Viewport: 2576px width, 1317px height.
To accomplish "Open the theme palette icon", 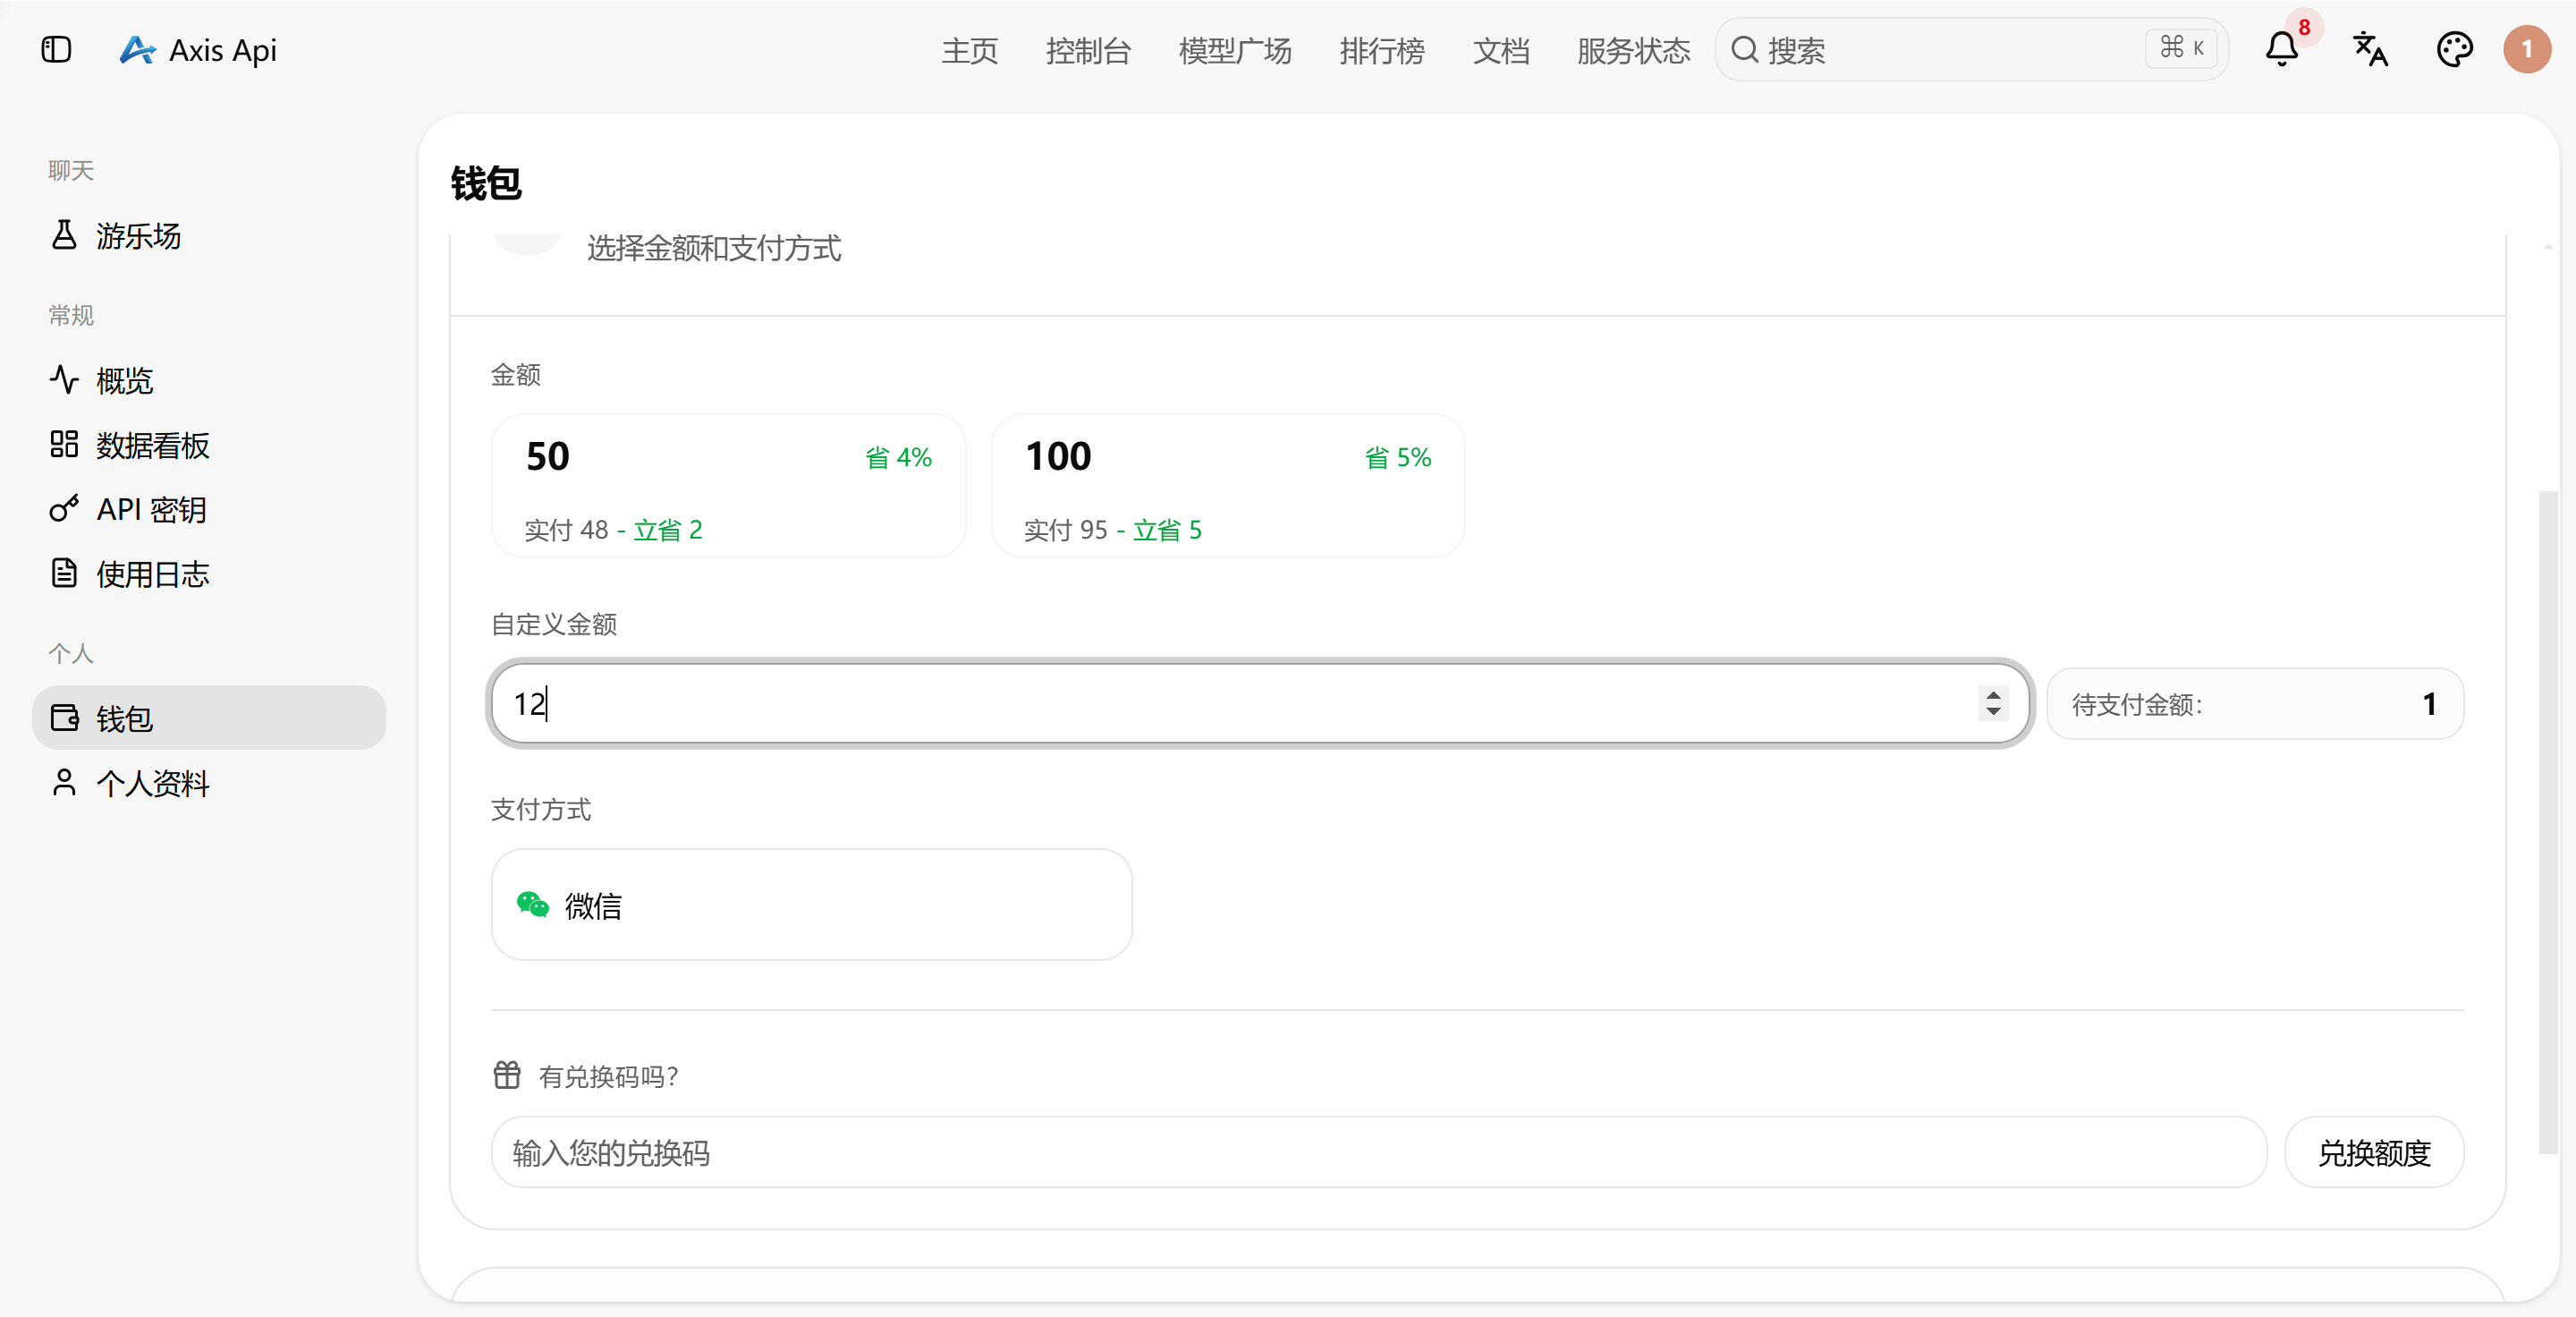I will (x=2454, y=49).
